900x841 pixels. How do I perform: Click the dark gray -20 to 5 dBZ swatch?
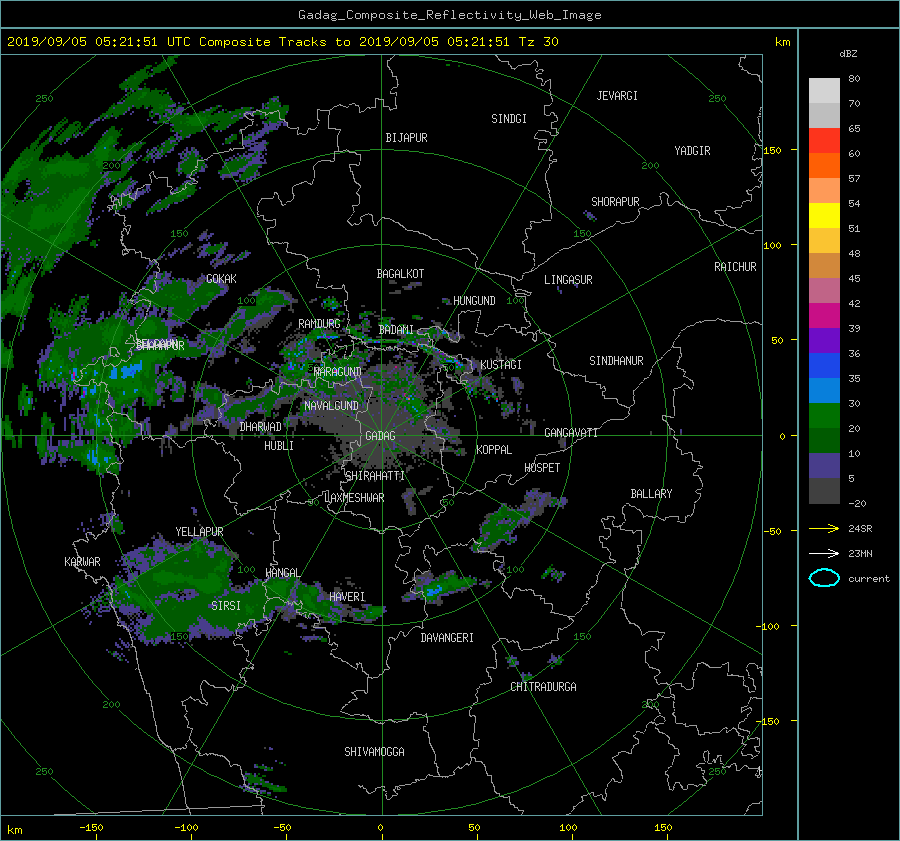(x=824, y=491)
